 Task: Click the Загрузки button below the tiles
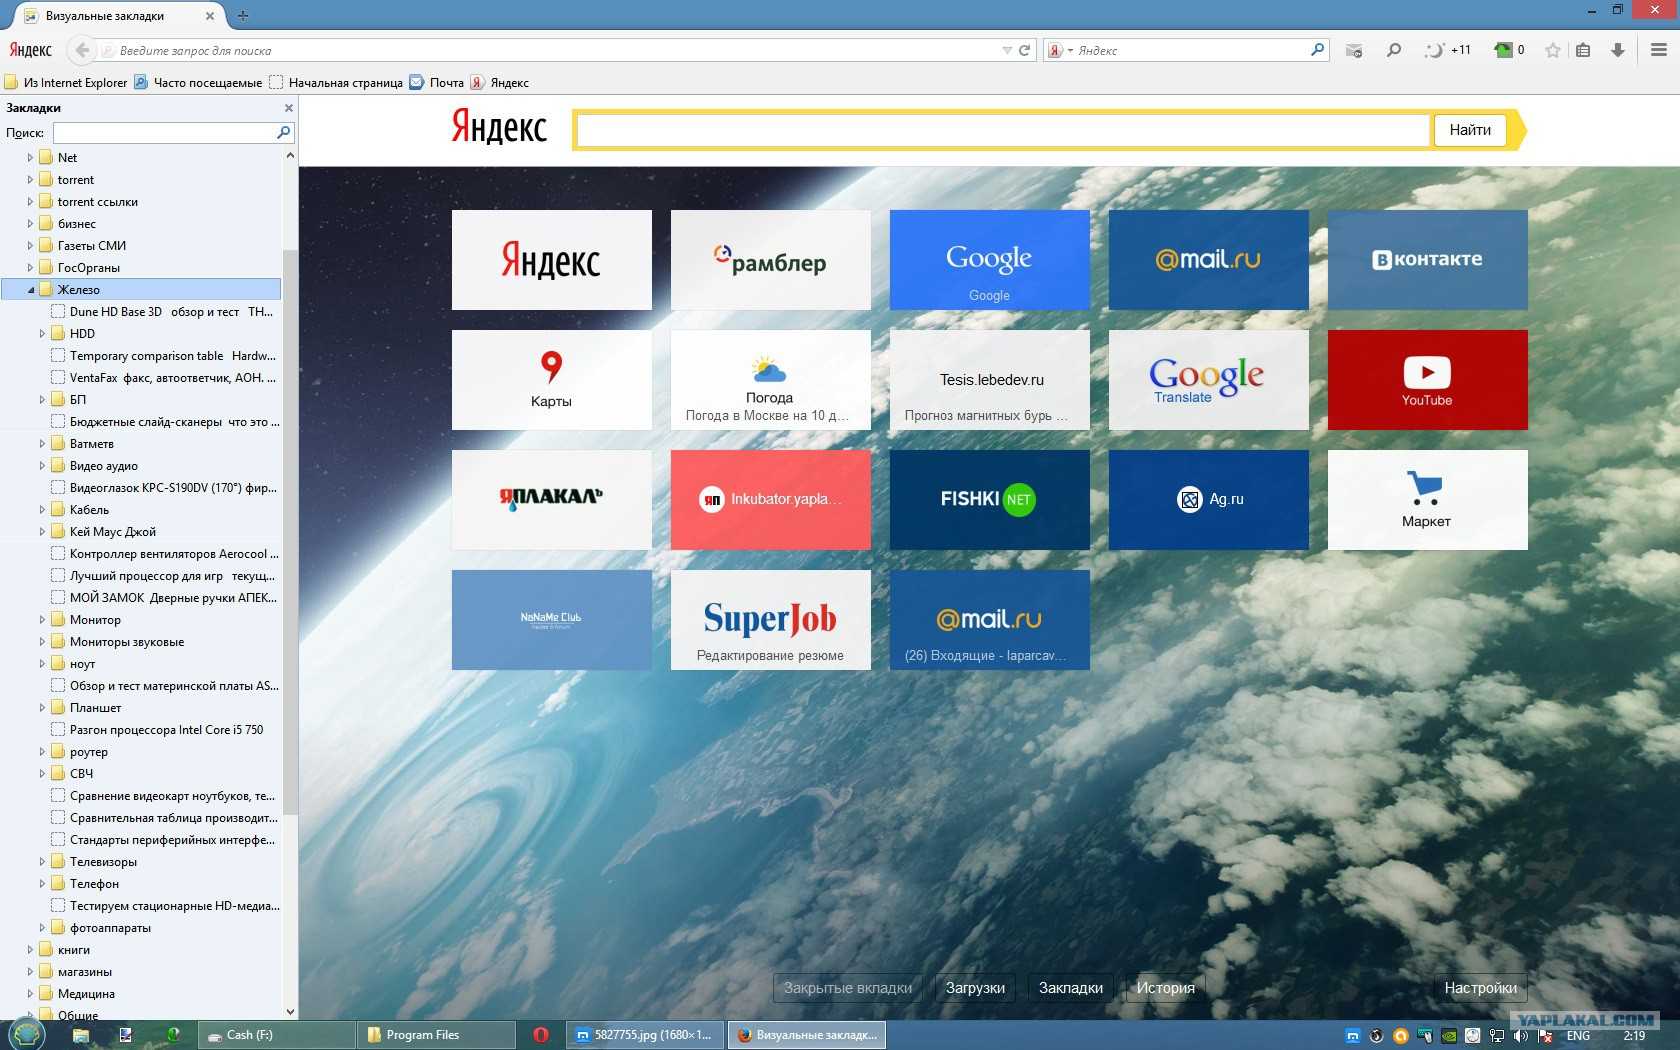pyautogui.click(x=975, y=988)
